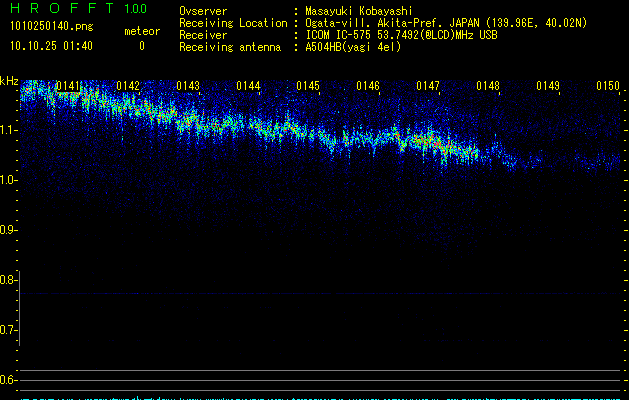629x400 pixels.
Task: Click the 0141 time marker
Action: pyautogui.click(x=68, y=86)
